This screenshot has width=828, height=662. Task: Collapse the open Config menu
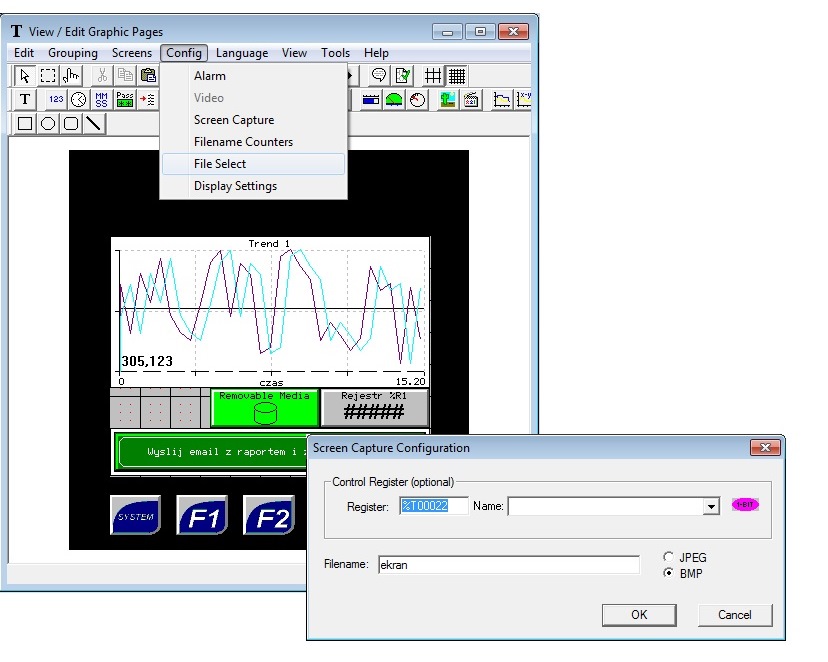tap(184, 53)
